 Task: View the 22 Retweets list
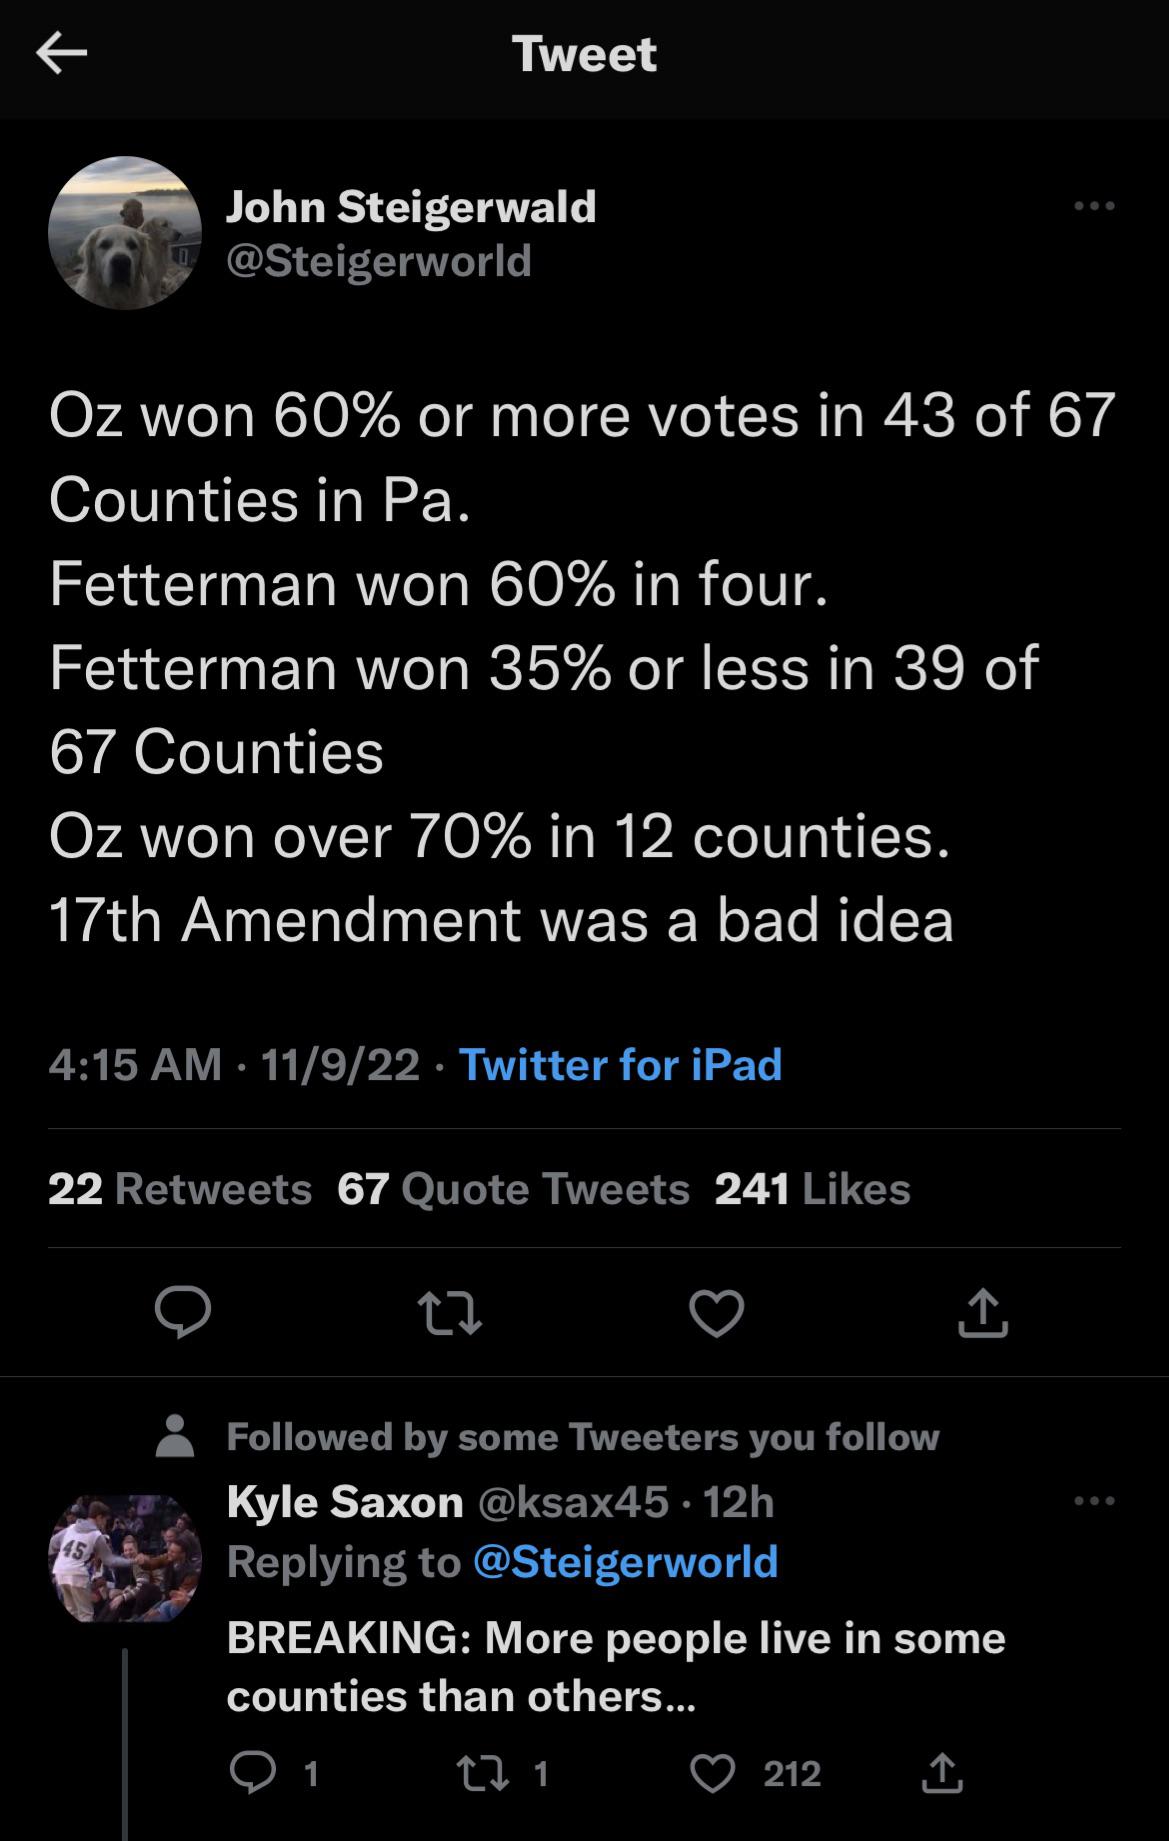coord(180,1189)
